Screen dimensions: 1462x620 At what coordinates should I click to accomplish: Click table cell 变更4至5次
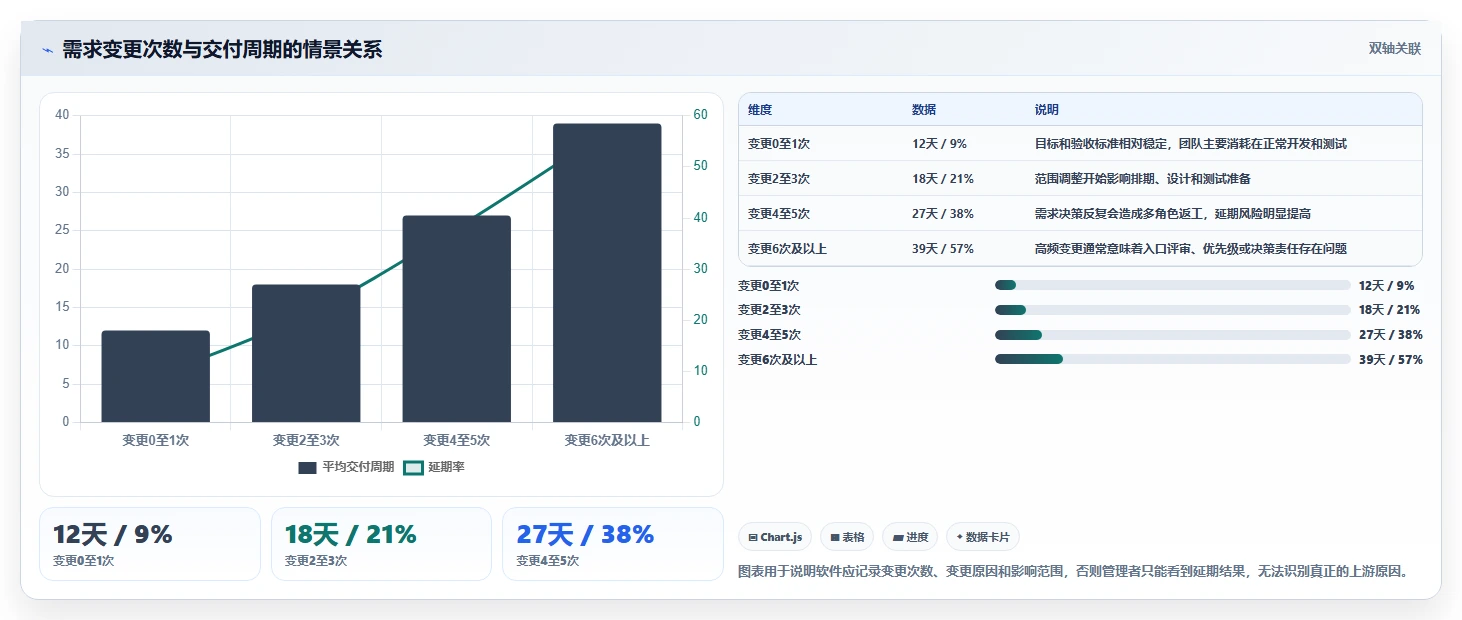click(x=779, y=214)
